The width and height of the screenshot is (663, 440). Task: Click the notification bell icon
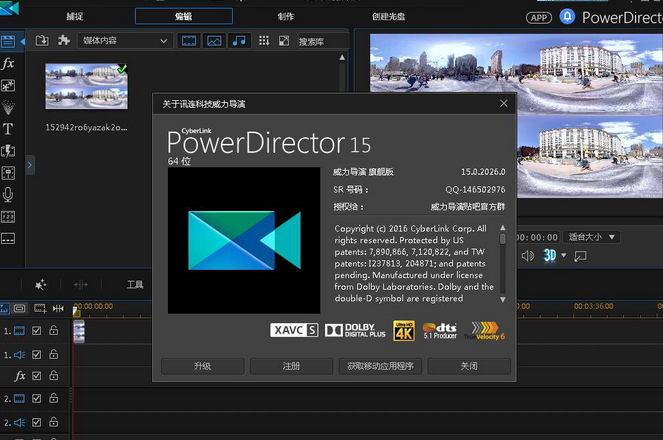click(x=567, y=17)
